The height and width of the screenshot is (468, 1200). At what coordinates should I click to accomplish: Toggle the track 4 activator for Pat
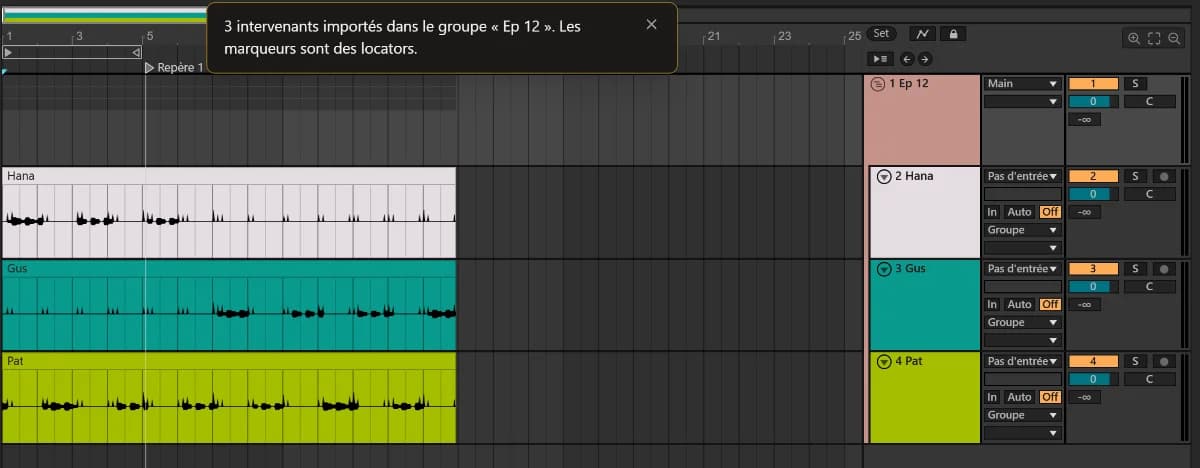1092,361
